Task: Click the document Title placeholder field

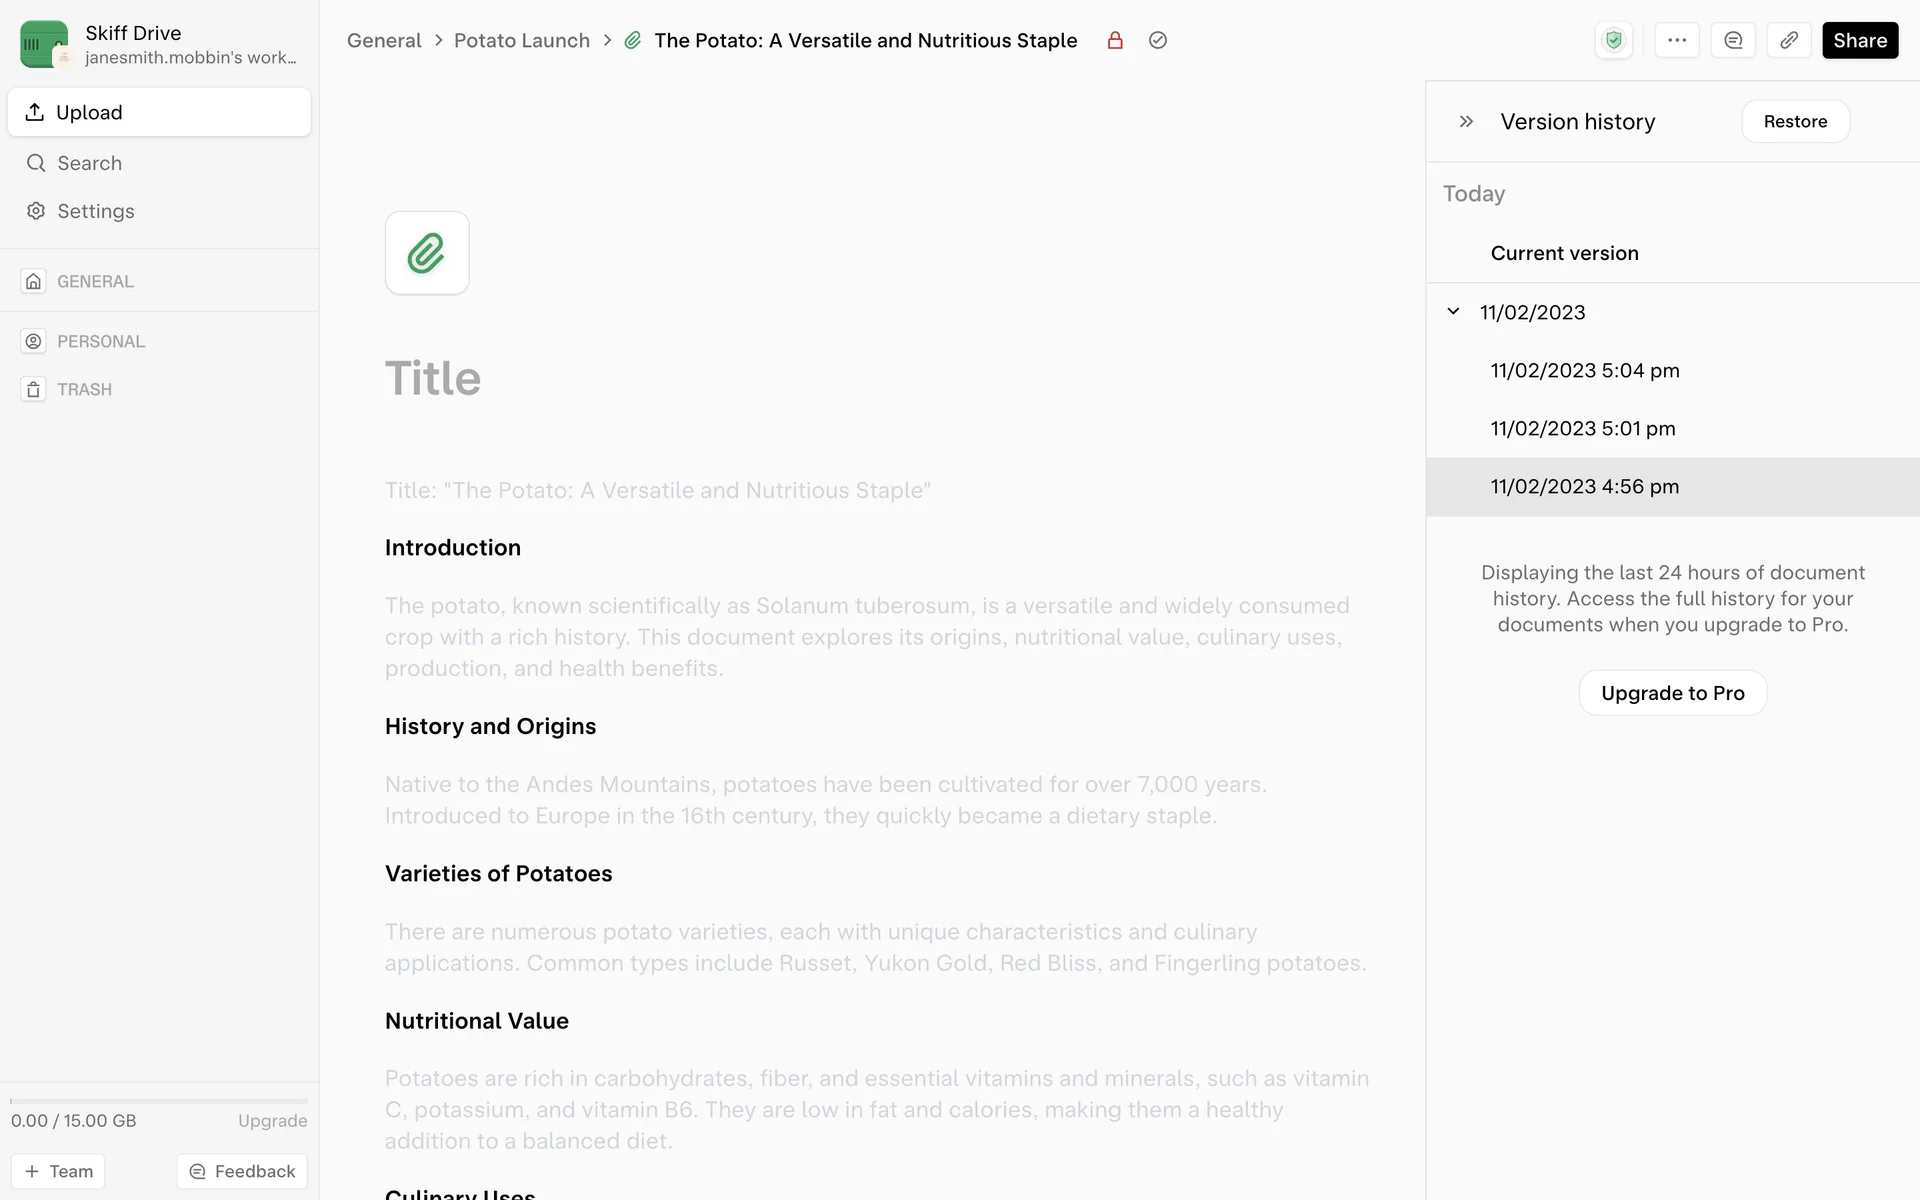Action: click(433, 379)
